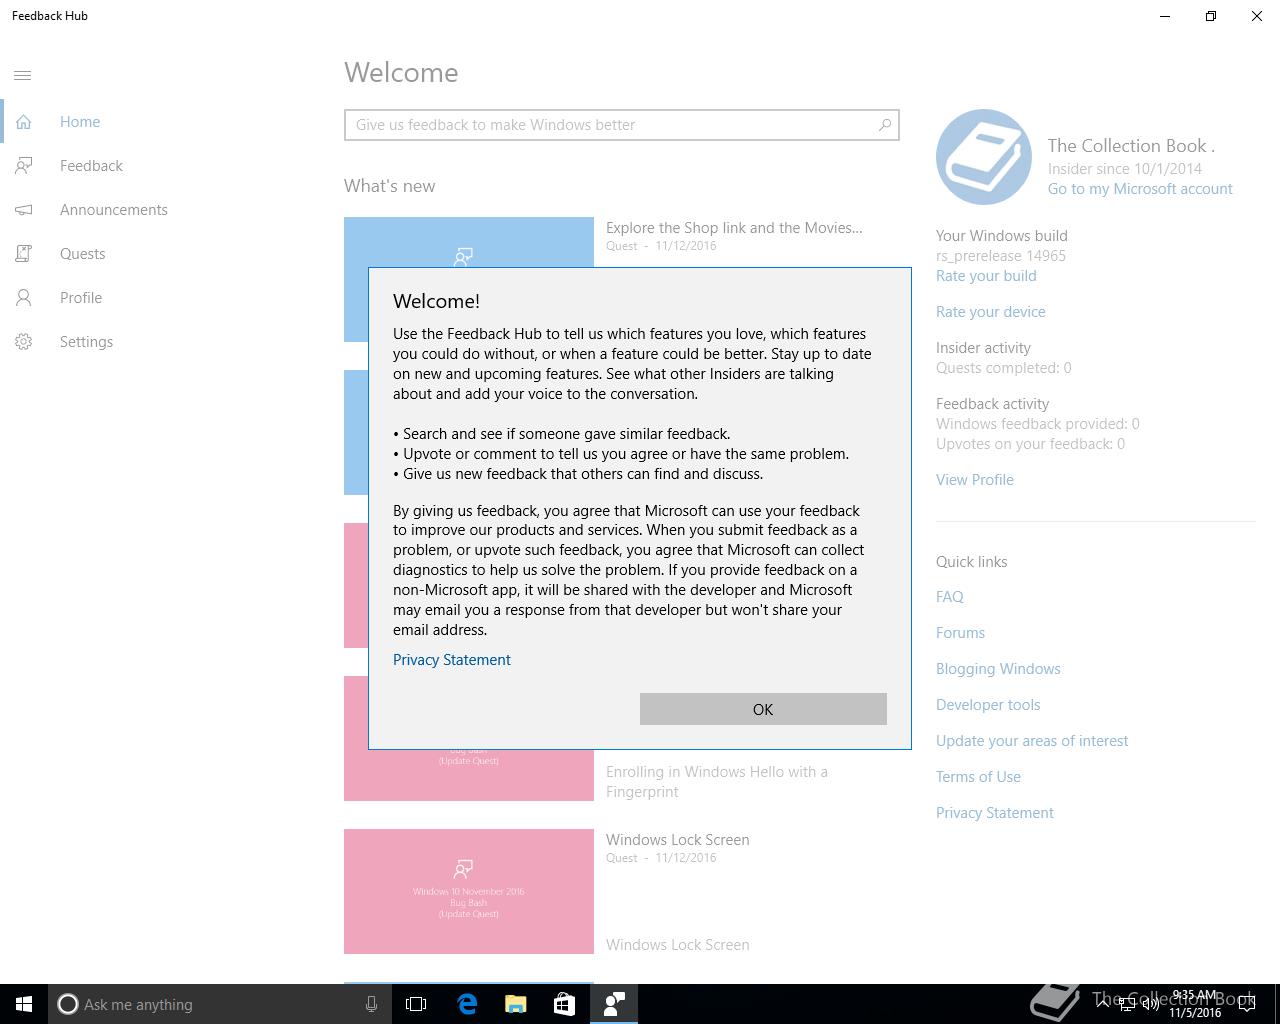Open Blogging Windows quick link
This screenshot has height=1024, width=1280.
[998, 669]
